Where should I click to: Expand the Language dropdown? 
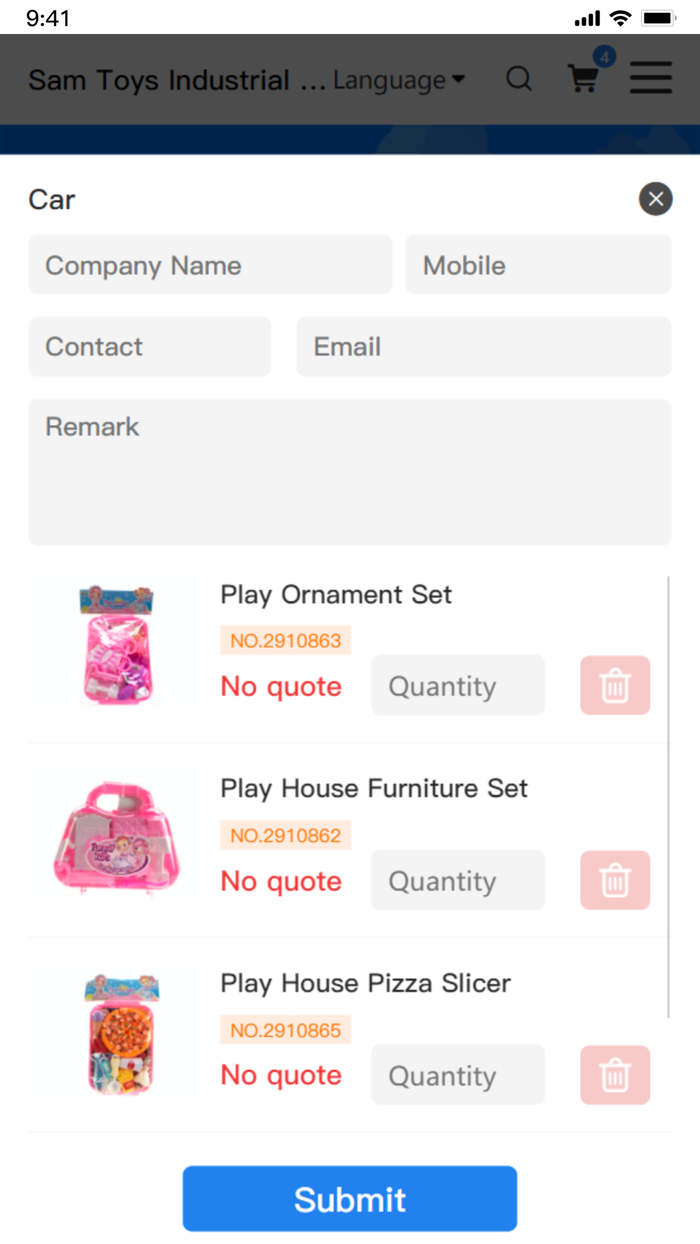pos(399,80)
